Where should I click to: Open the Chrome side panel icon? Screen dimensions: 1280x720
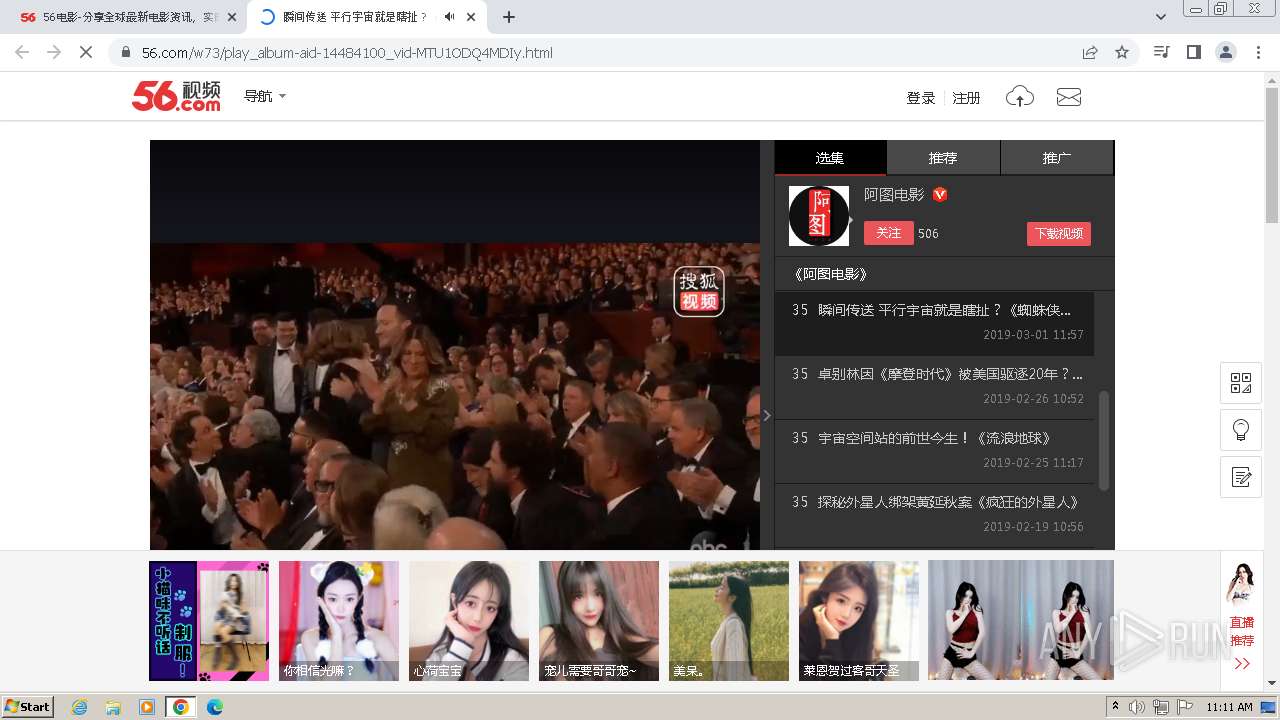coord(1193,52)
